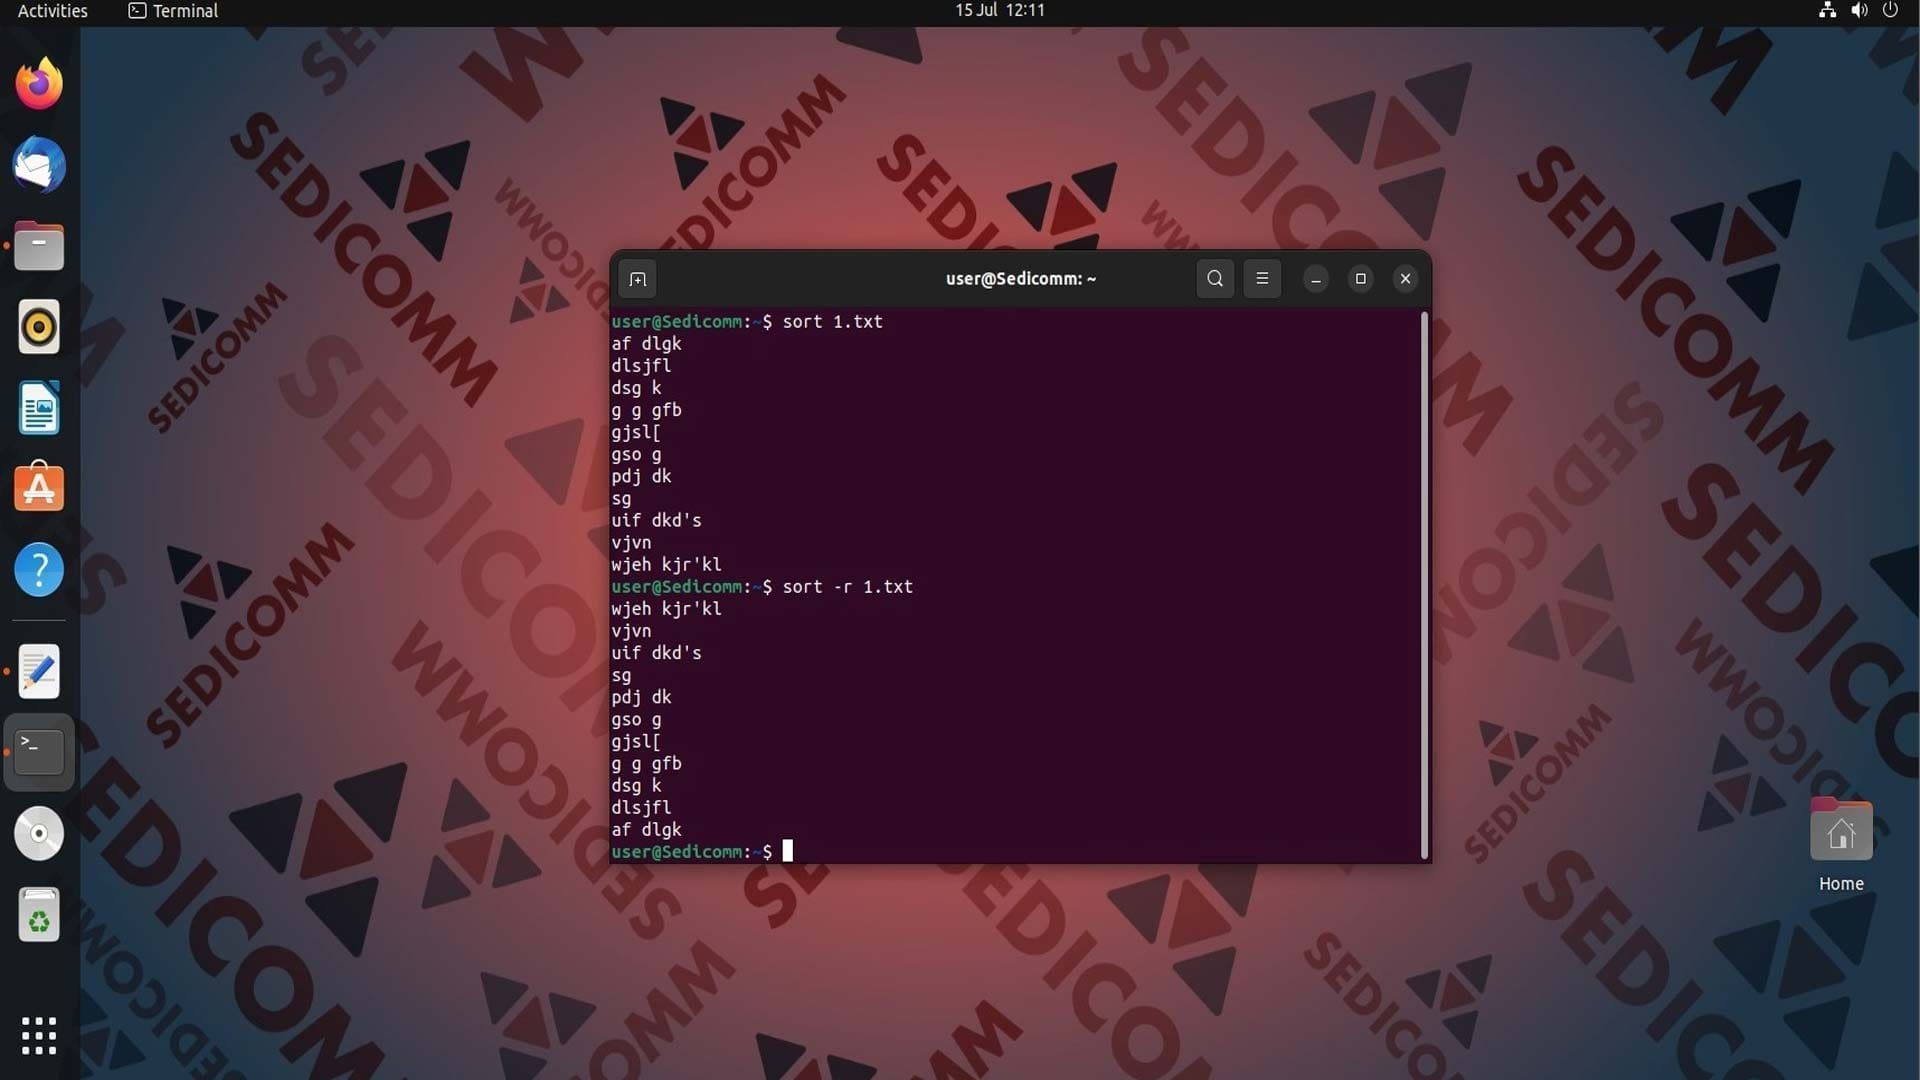
Task: Click the terminal vertical scrollbar
Action: (x=1424, y=585)
